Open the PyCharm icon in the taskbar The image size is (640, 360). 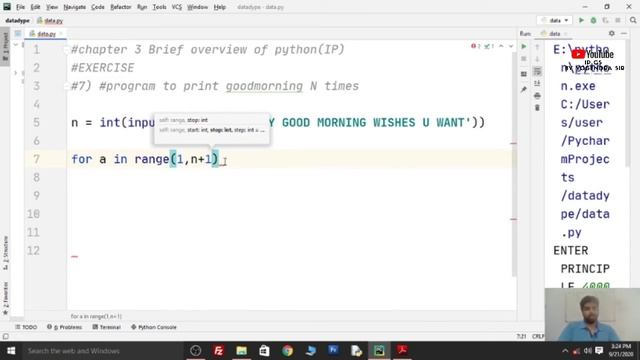point(379,351)
